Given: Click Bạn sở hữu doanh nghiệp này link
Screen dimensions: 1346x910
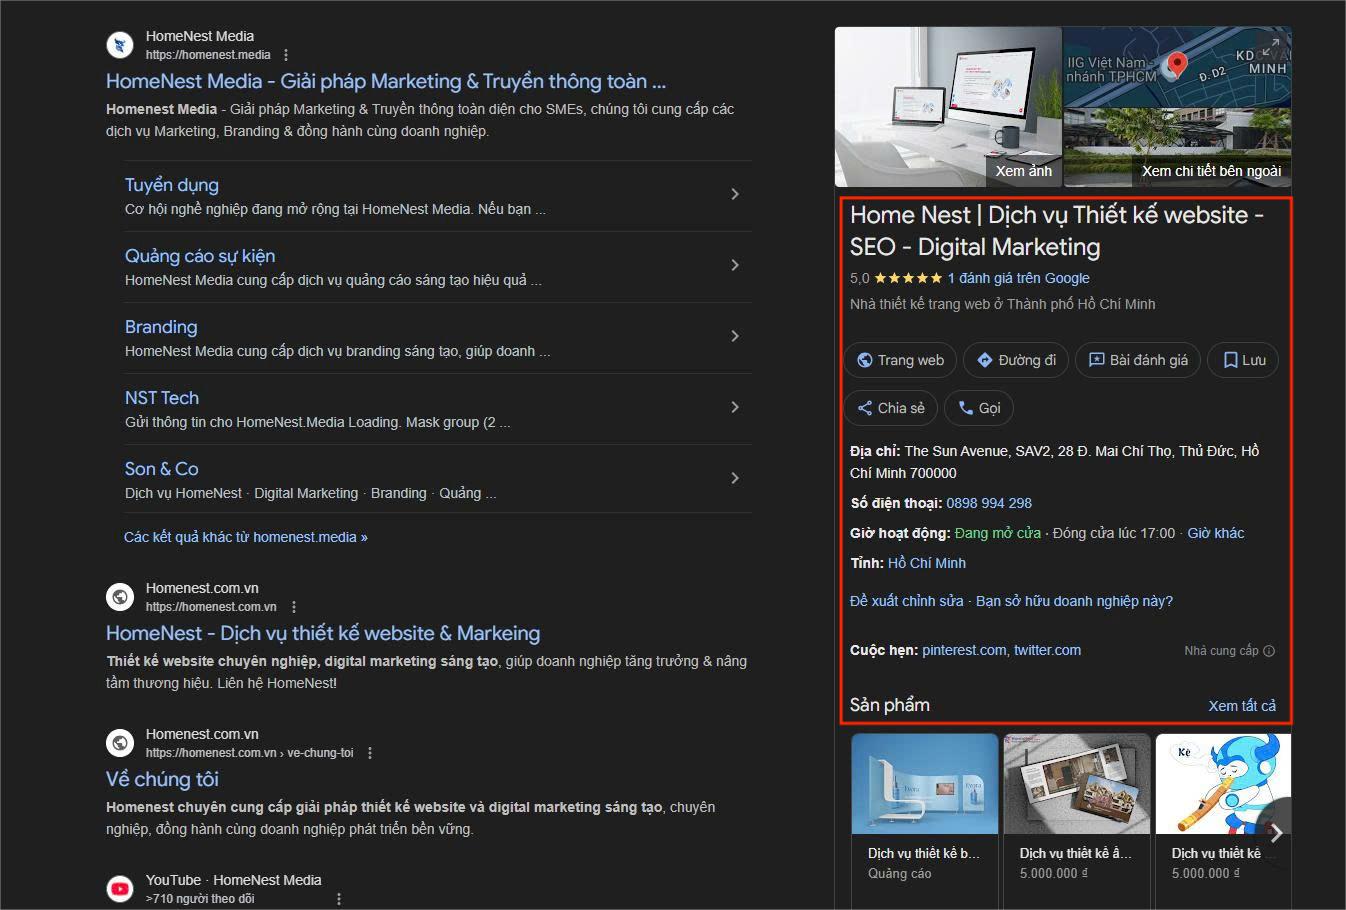Looking at the screenshot, I should pyautogui.click(x=1074, y=601).
